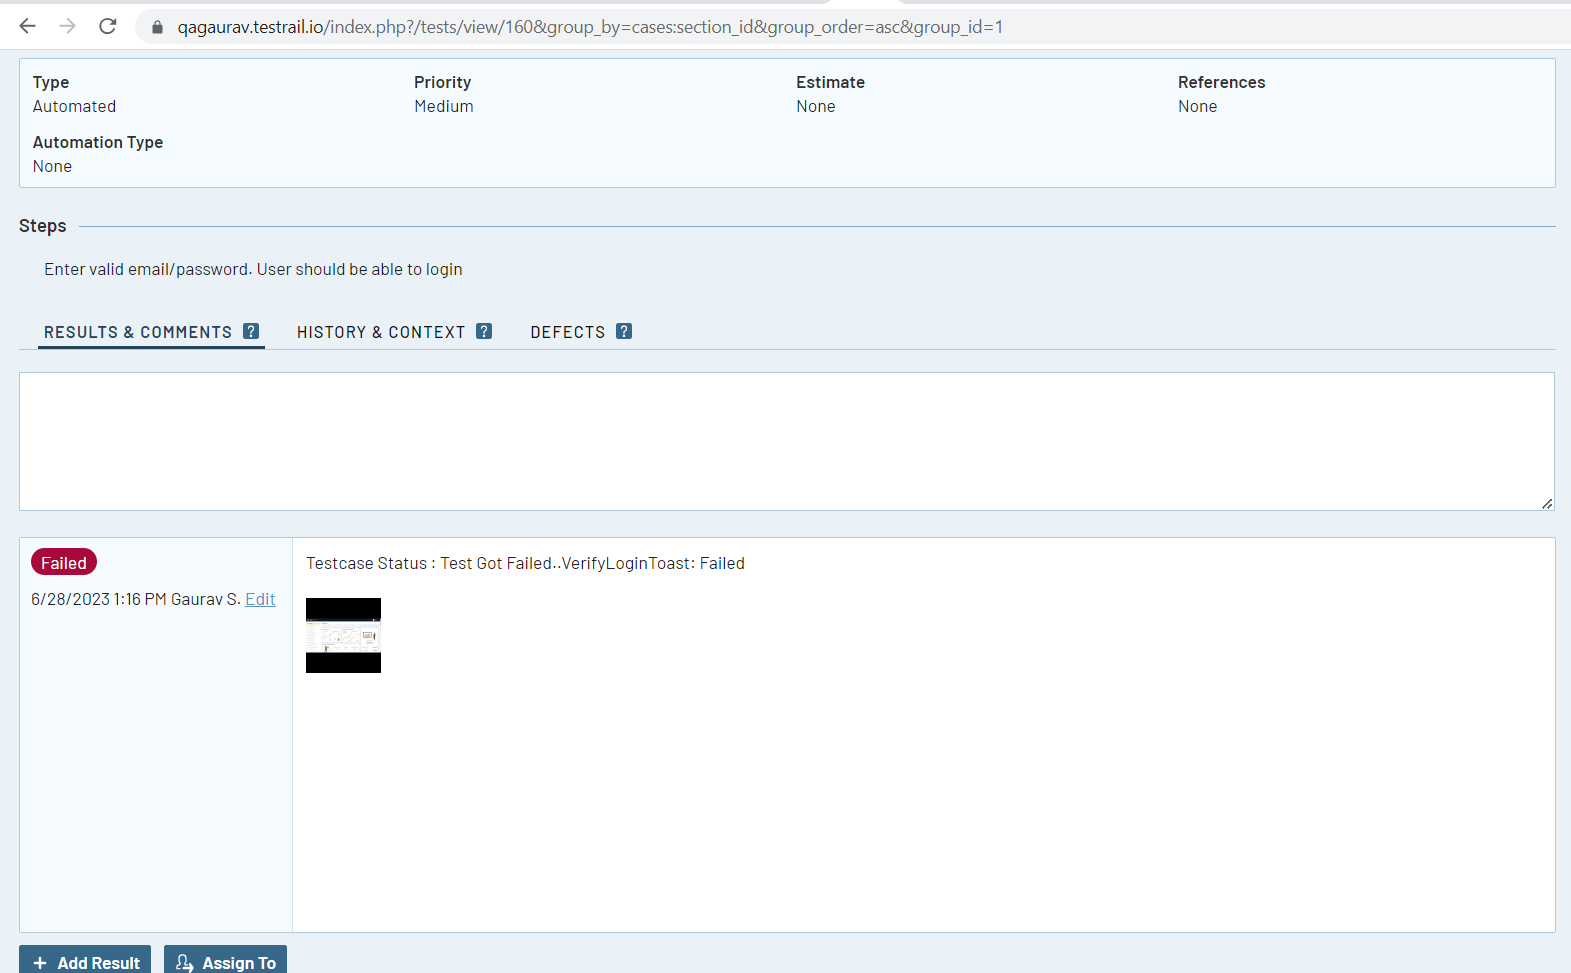The height and width of the screenshot is (973, 1571).
Task: Reload the page with refresh icon
Action: 108,26
